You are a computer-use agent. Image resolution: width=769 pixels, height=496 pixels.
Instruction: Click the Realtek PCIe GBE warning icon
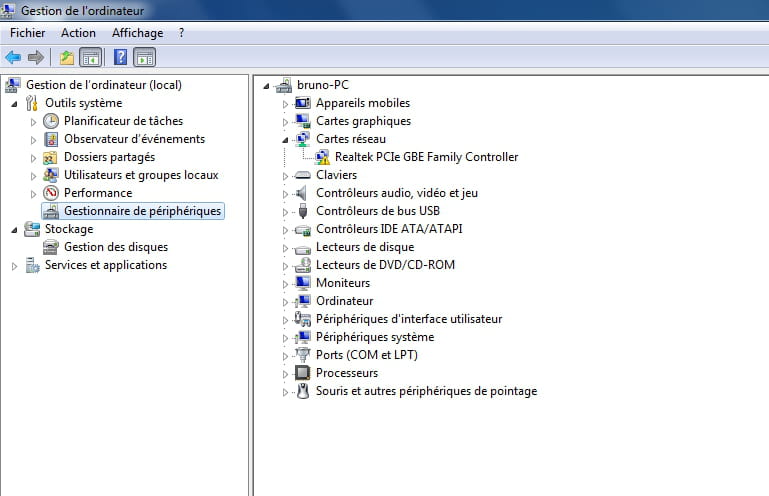tap(322, 157)
